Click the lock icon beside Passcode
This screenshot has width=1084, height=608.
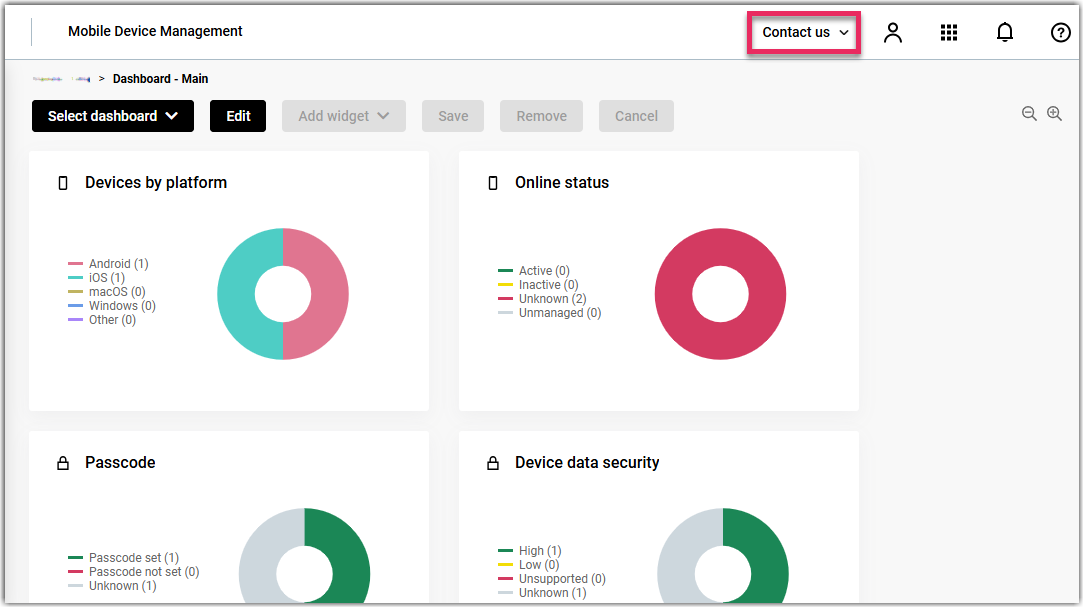pyautogui.click(x=63, y=463)
